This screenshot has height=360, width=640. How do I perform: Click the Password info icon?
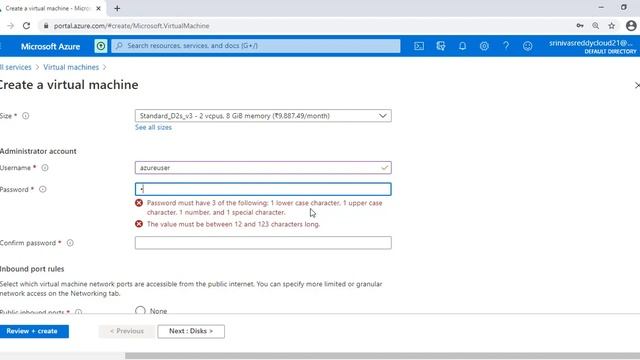(x=42, y=189)
